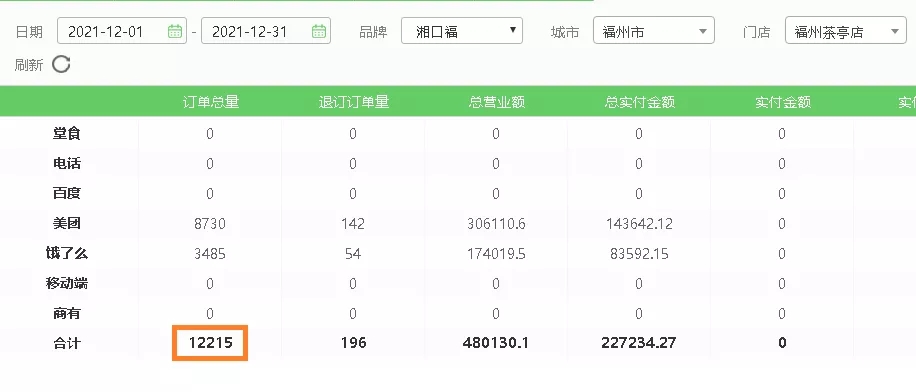Screen dimensions: 916x392
Task: Select the 美团 order count 8730
Action: tap(210, 224)
